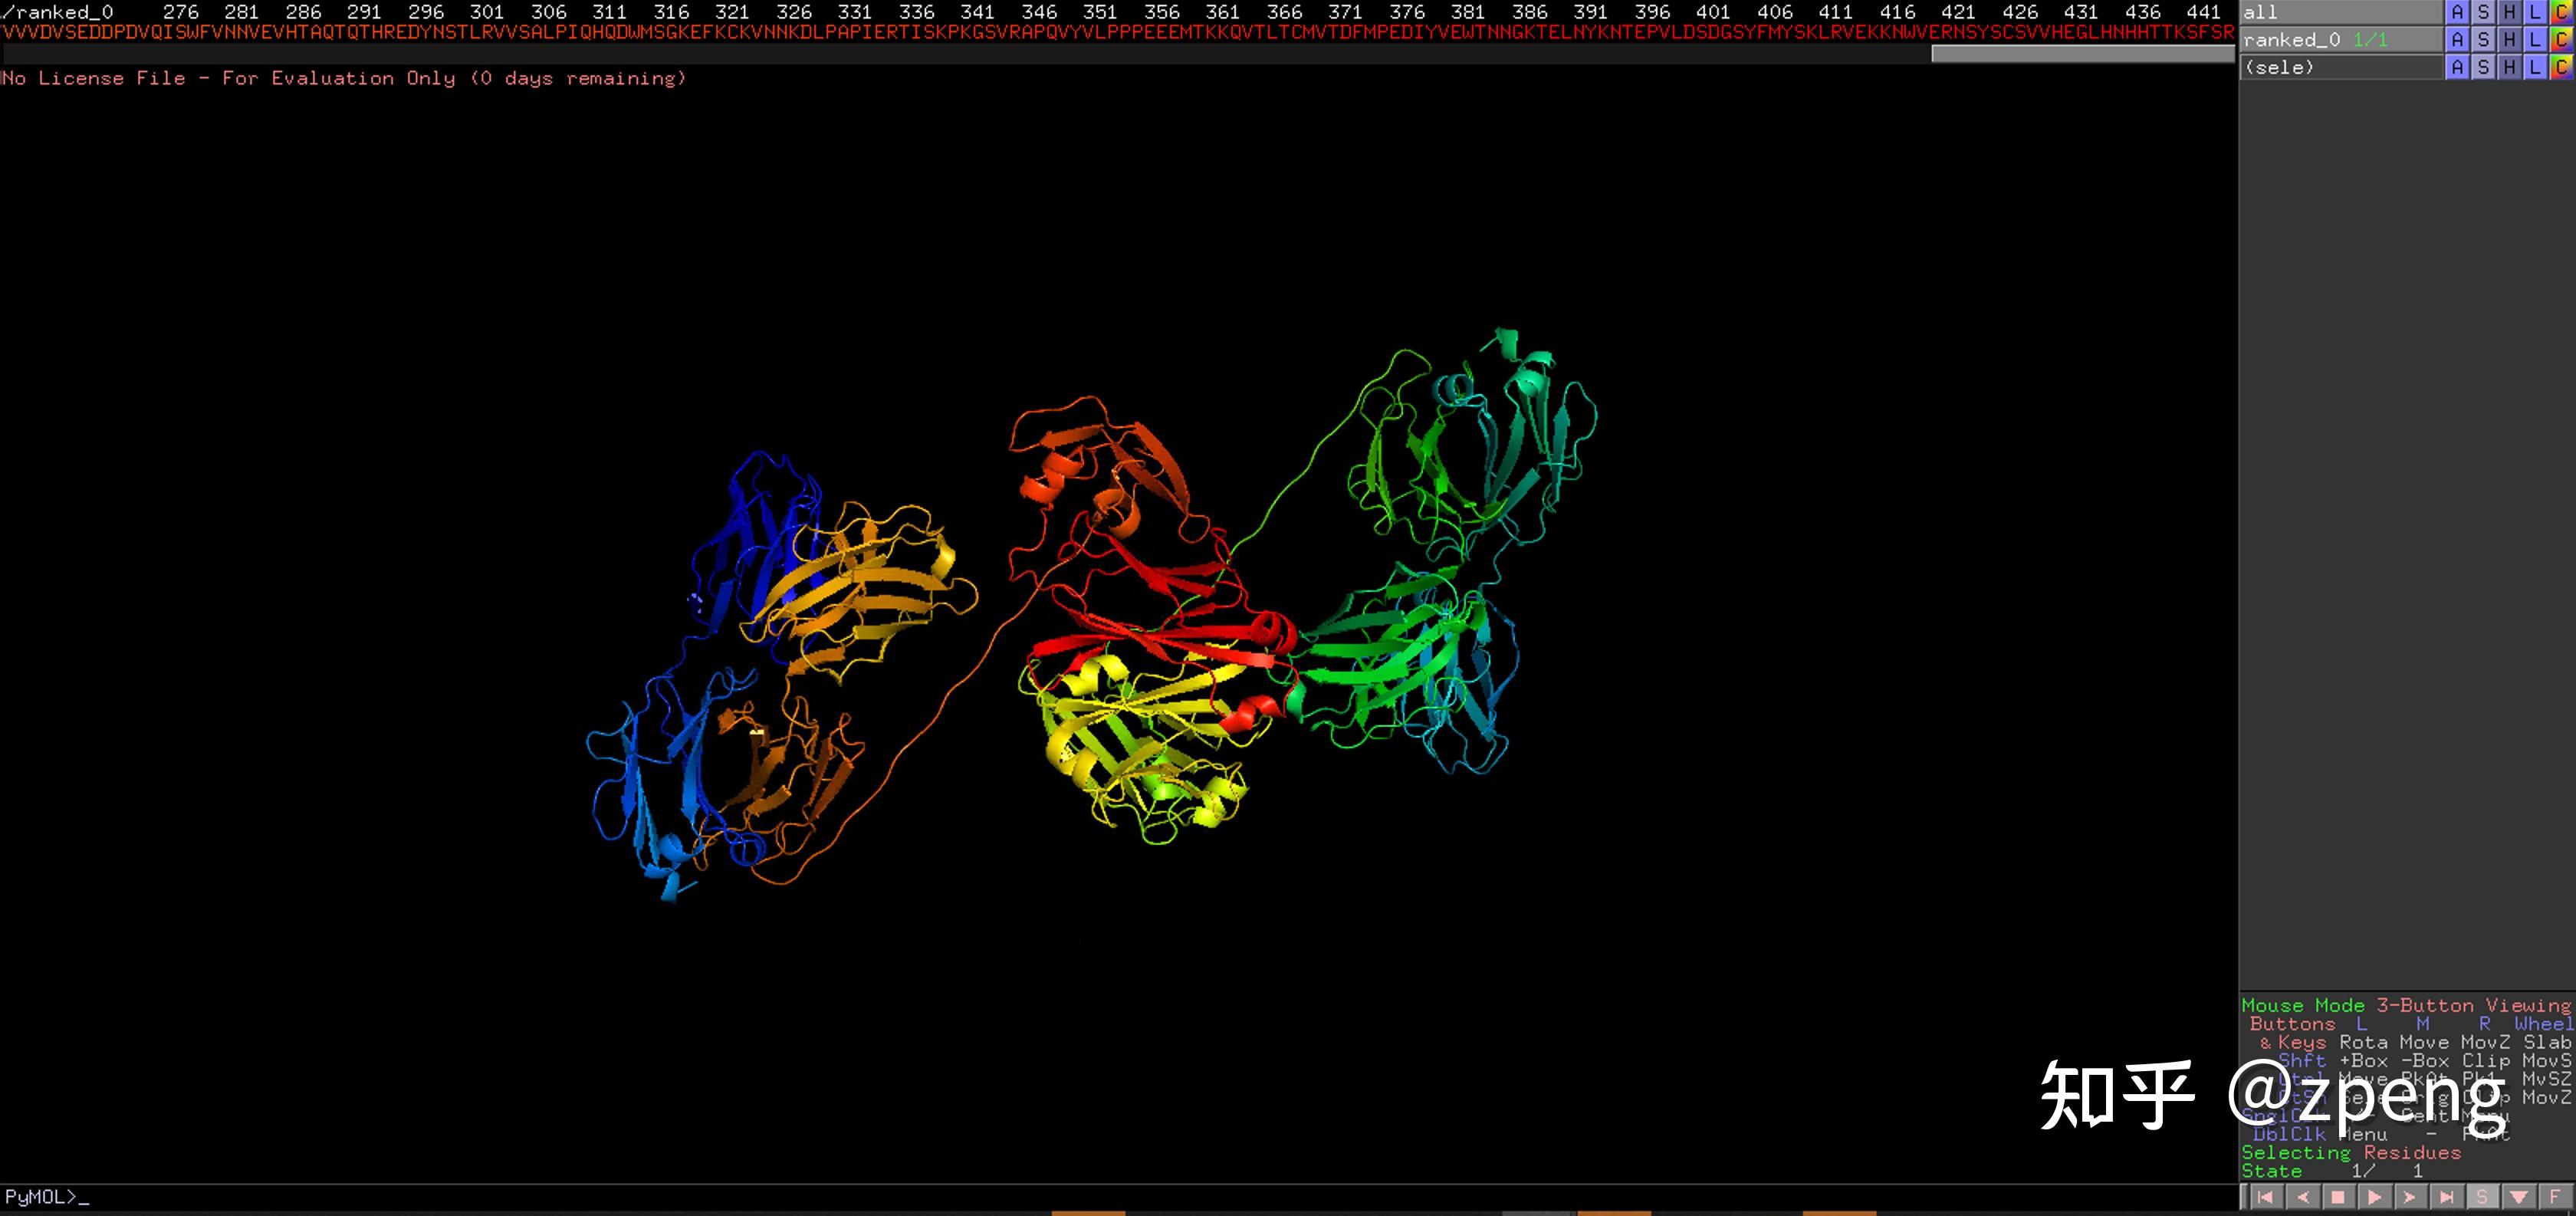Image resolution: width=2576 pixels, height=1216 pixels.
Task: Toggle the sequence viewer S button
Action: coord(2482,1197)
